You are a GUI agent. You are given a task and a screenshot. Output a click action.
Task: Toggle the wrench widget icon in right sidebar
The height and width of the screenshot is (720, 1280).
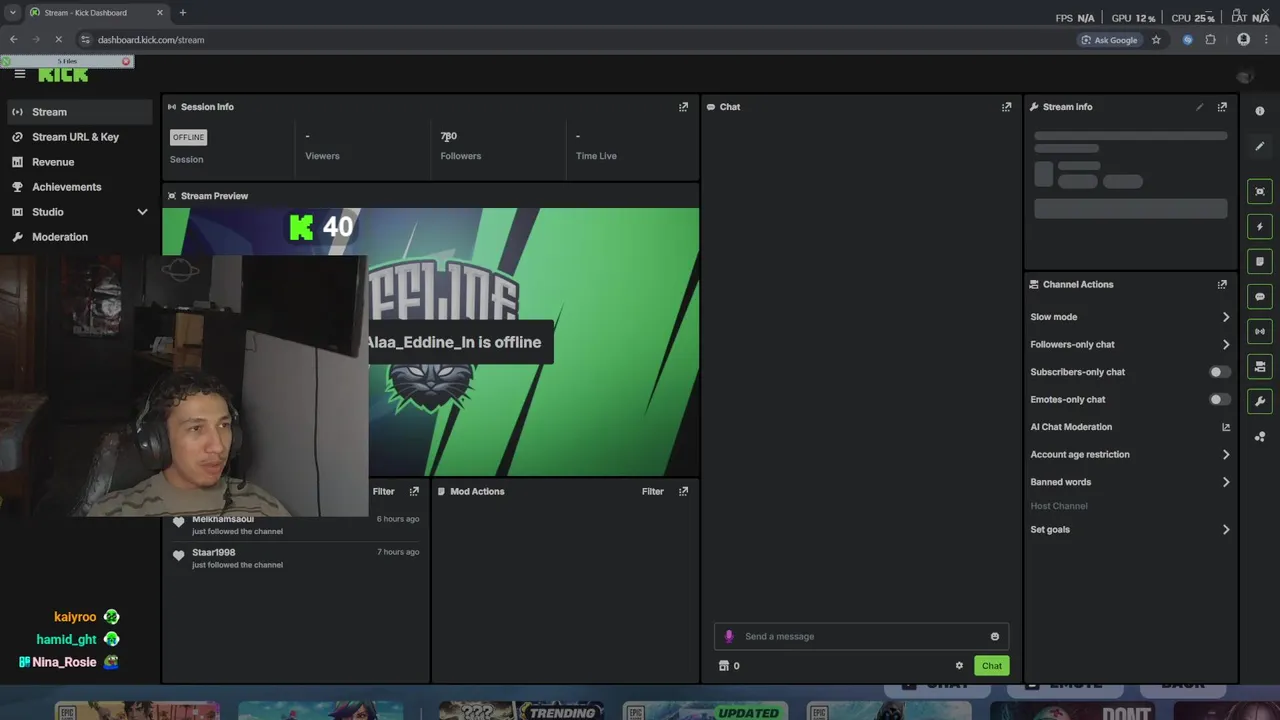(x=1260, y=401)
